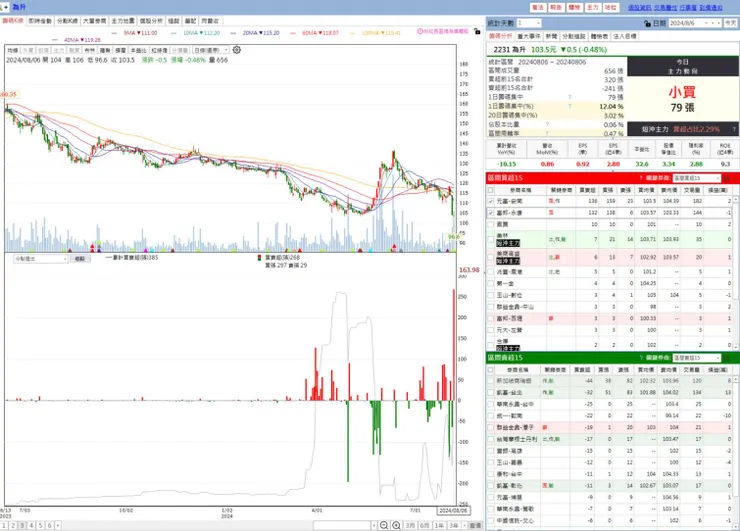The width and height of the screenshot is (740, 531).
Task: Open 新聞 tab in right panel
Action: [x=551, y=36]
